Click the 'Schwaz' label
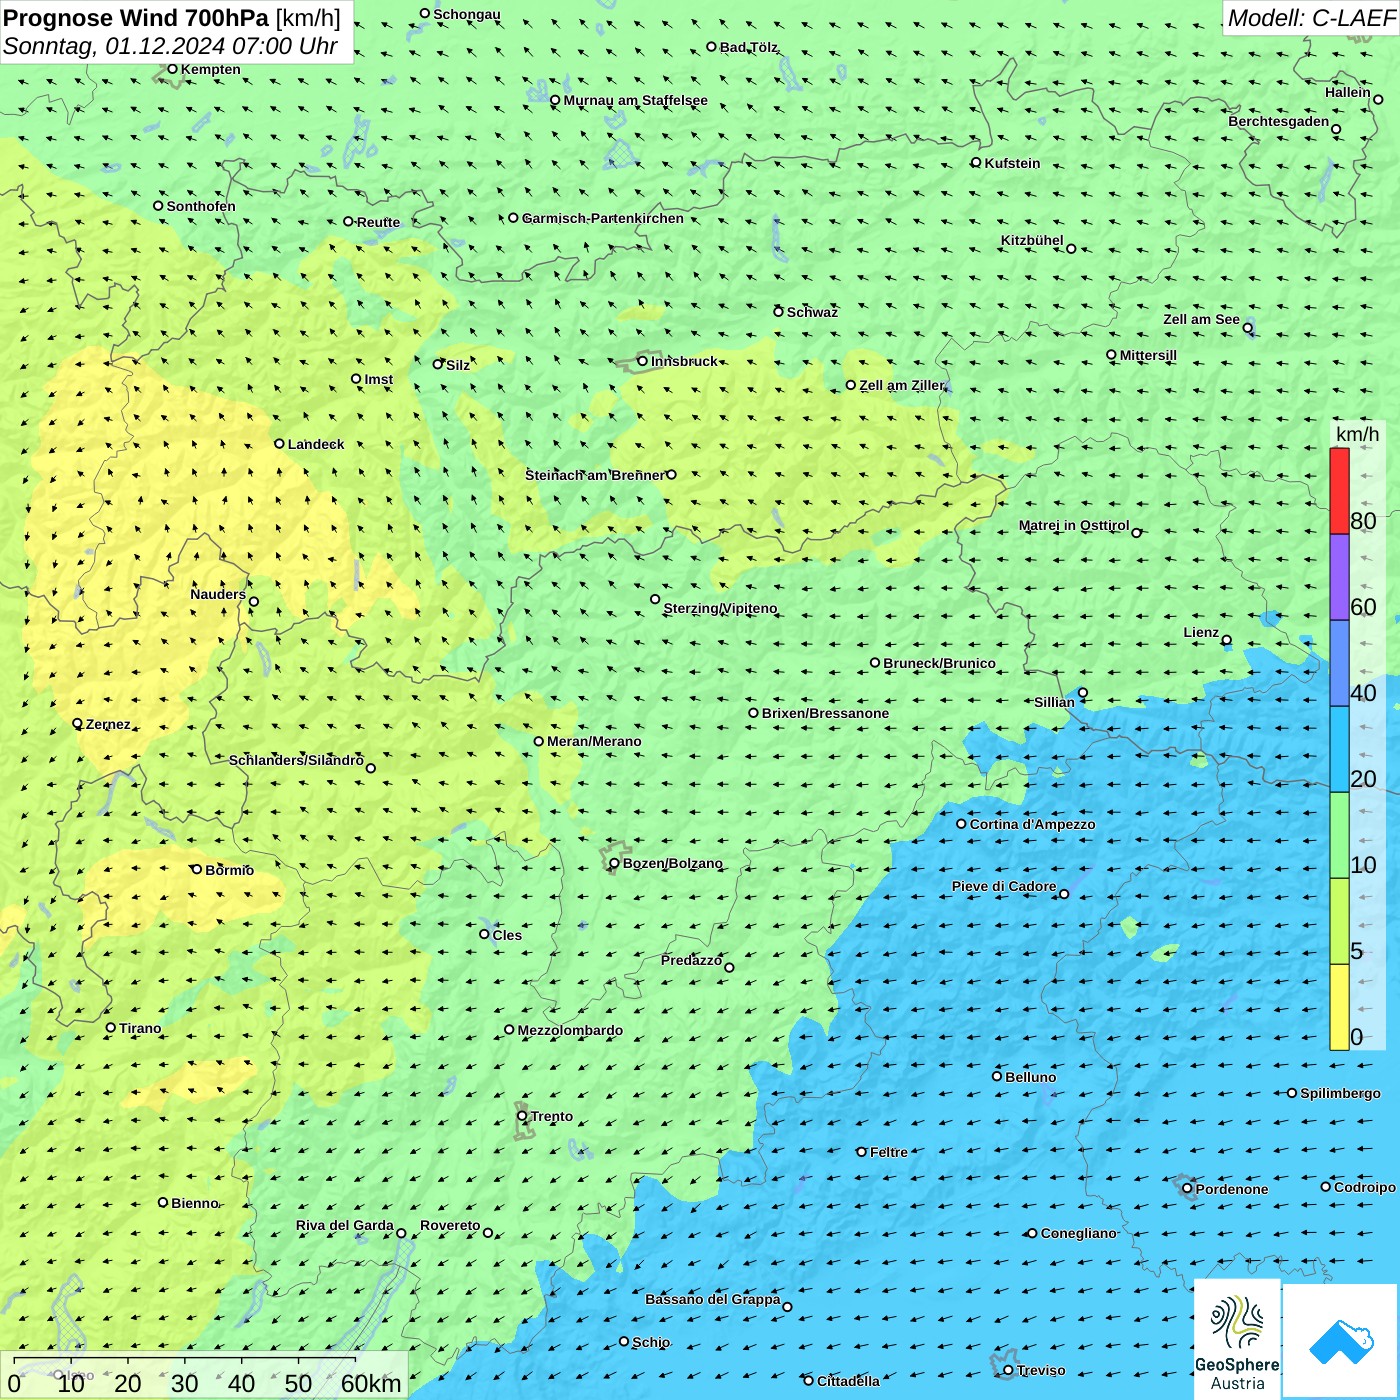The image size is (1400, 1400). coord(812,312)
